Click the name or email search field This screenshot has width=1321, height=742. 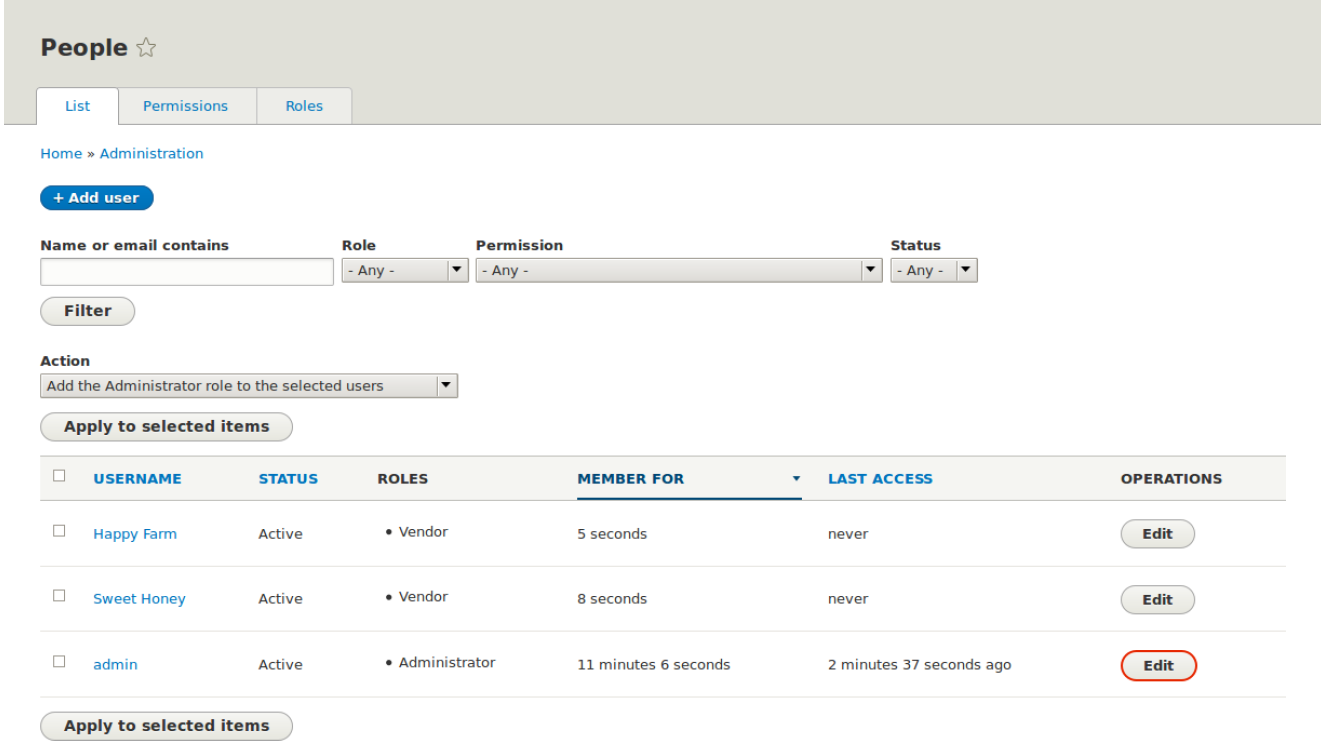(186, 271)
